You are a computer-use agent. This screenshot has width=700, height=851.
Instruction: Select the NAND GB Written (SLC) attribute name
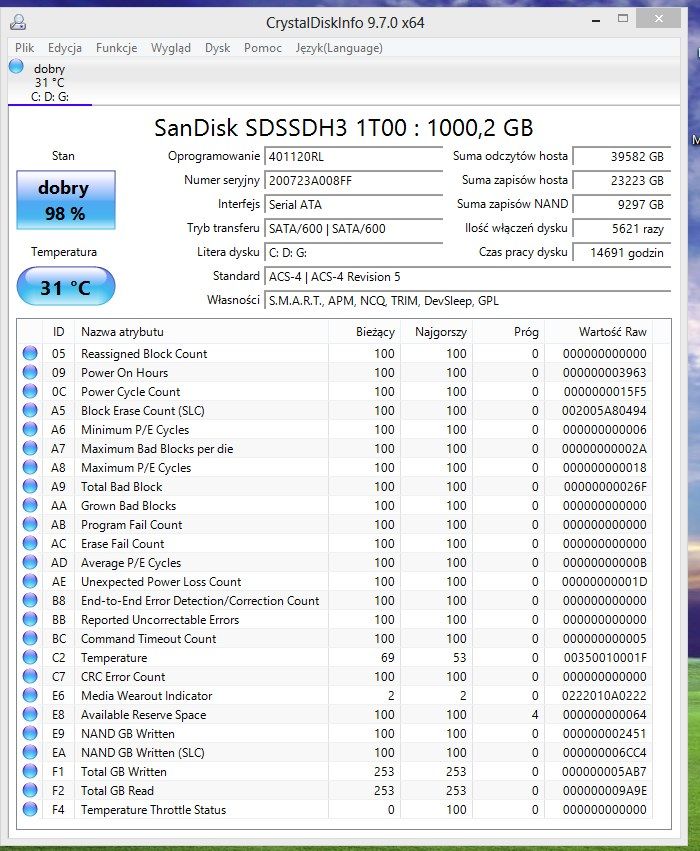(143, 753)
